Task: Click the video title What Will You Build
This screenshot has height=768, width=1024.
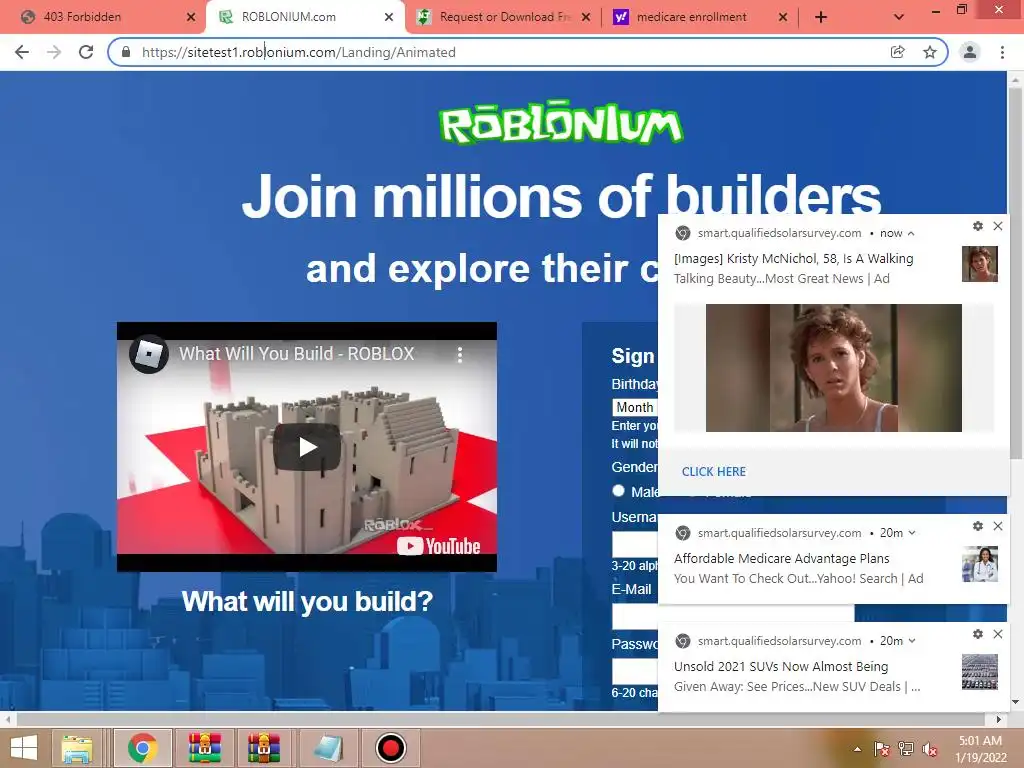Action: click(296, 354)
